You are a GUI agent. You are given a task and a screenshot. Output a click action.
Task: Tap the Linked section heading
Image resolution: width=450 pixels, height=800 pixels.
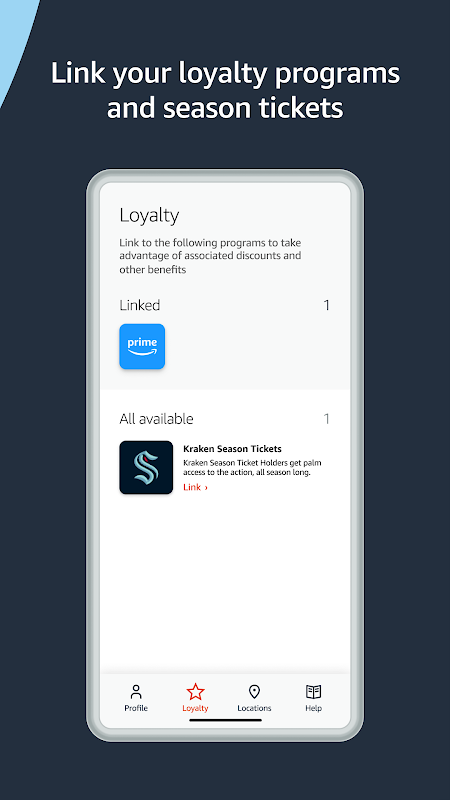point(140,305)
